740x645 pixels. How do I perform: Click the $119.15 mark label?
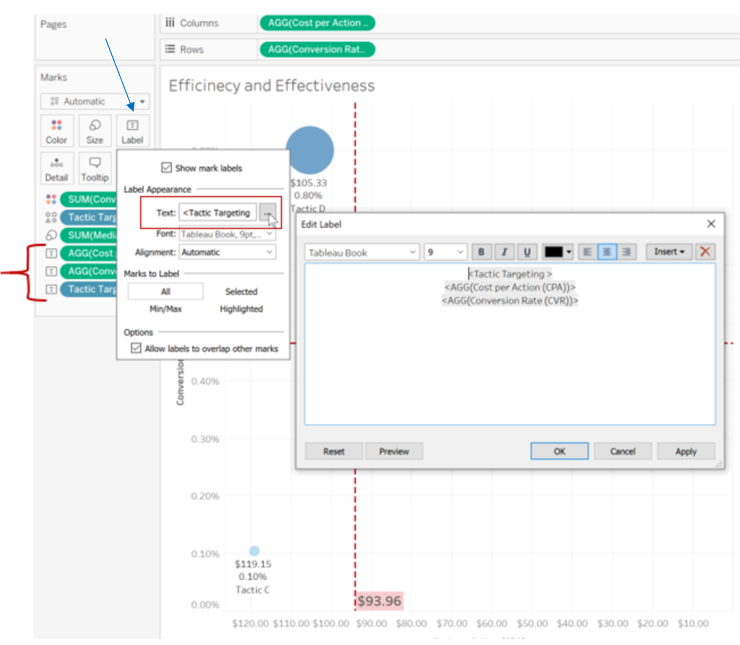click(x=253, y=564)
